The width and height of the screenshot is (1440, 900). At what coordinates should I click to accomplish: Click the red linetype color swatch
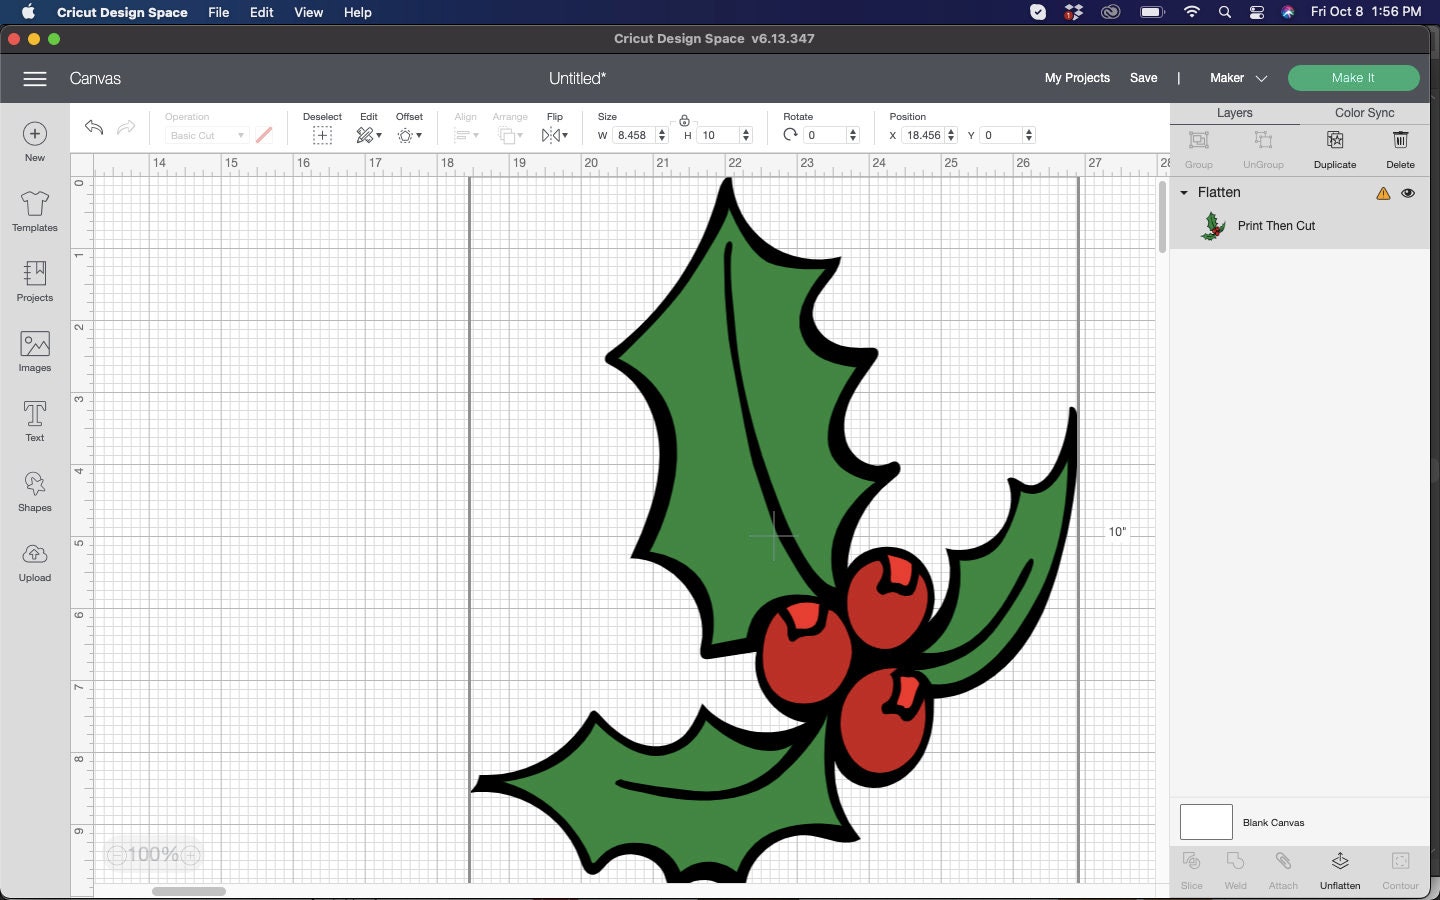point(264,134)
